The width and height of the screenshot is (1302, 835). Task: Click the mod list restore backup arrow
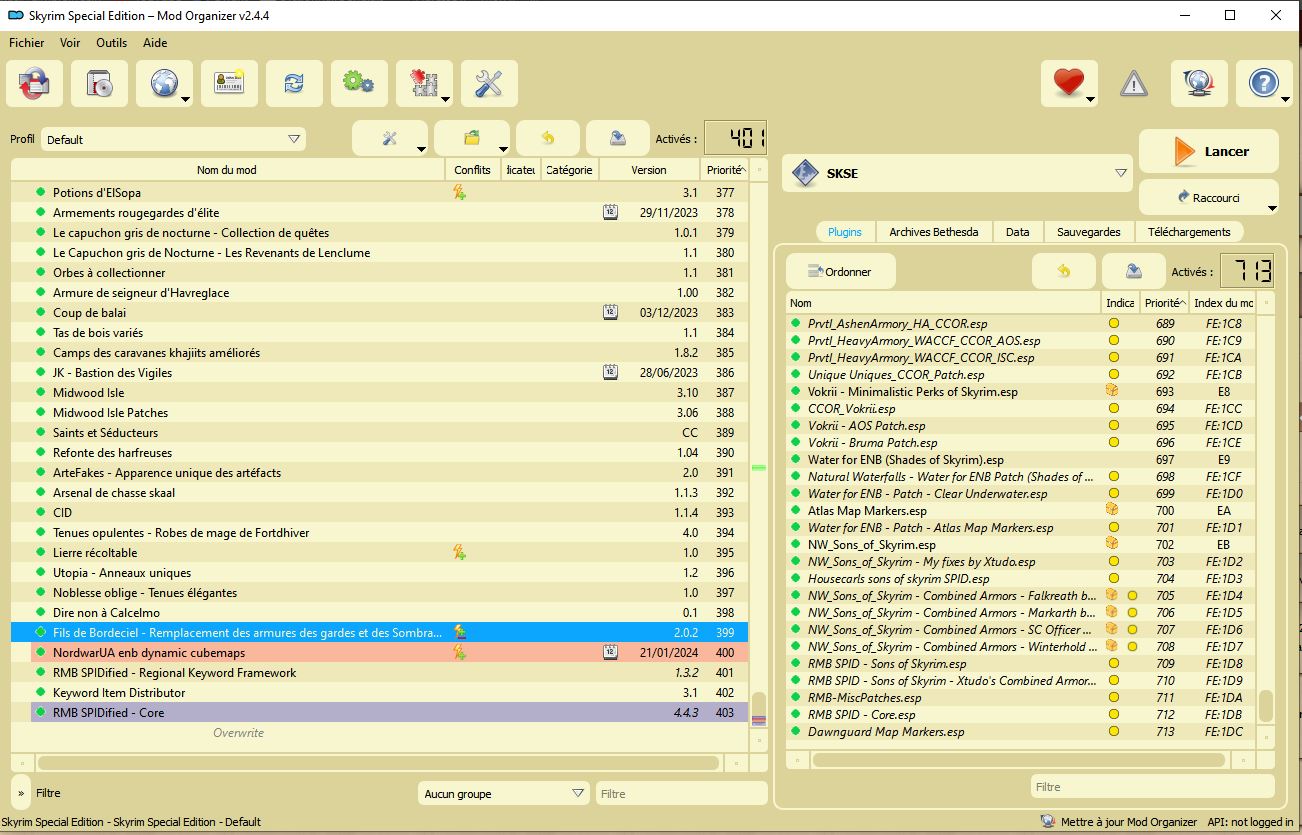(x=547, y=138)
